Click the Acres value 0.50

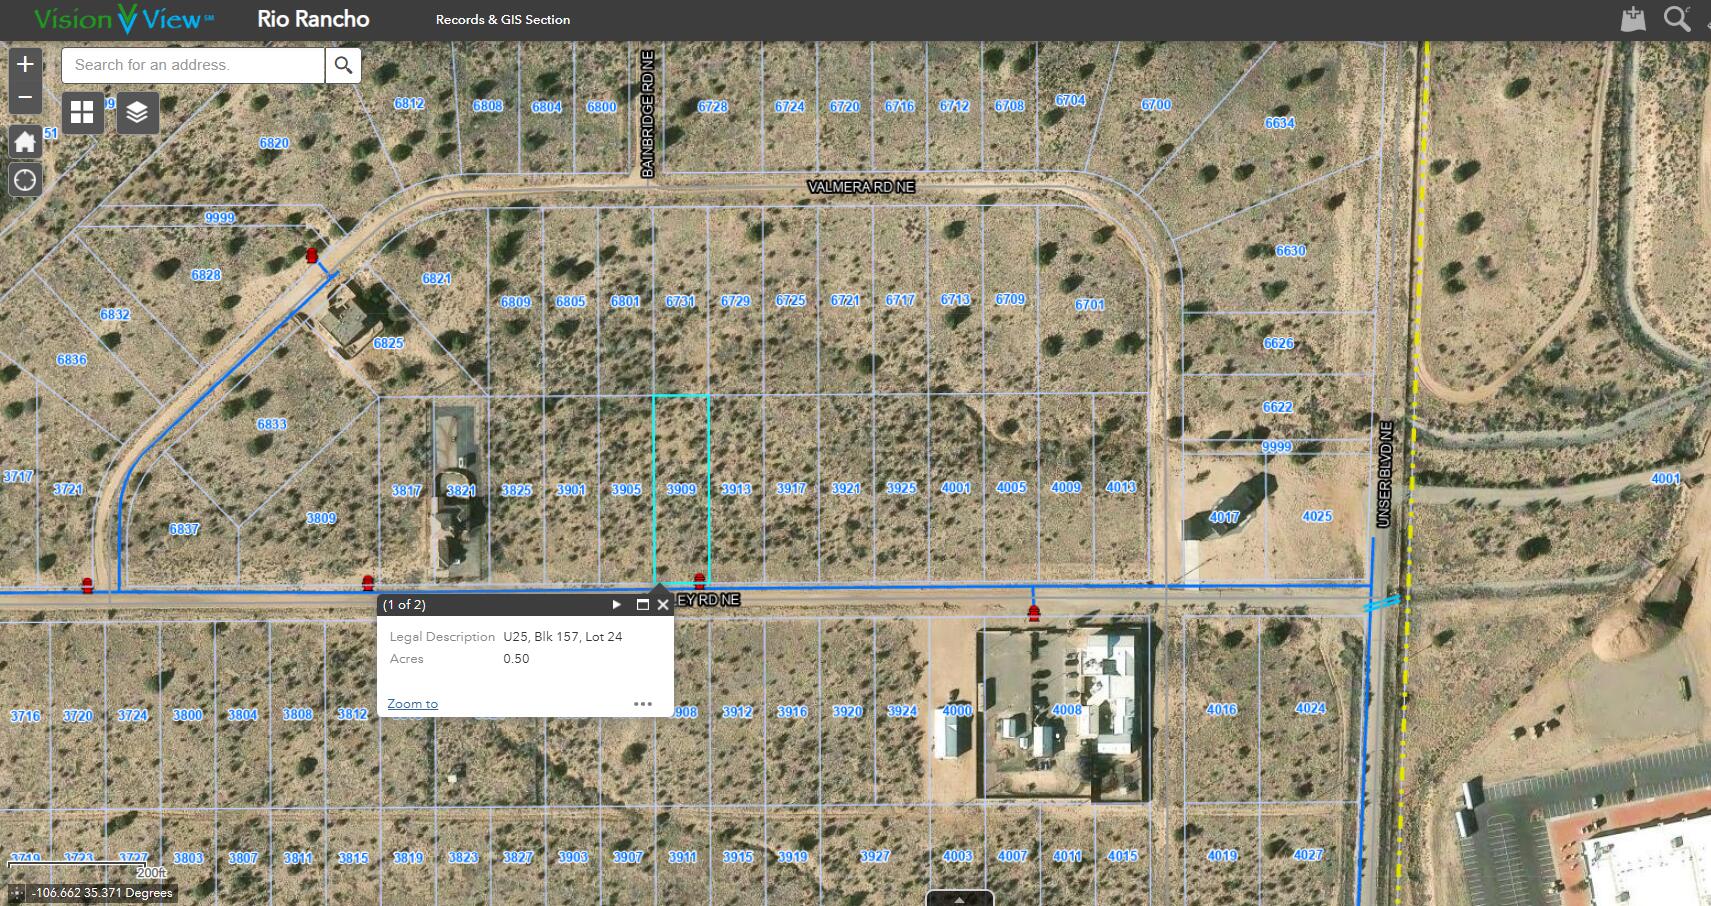point(517,659)
